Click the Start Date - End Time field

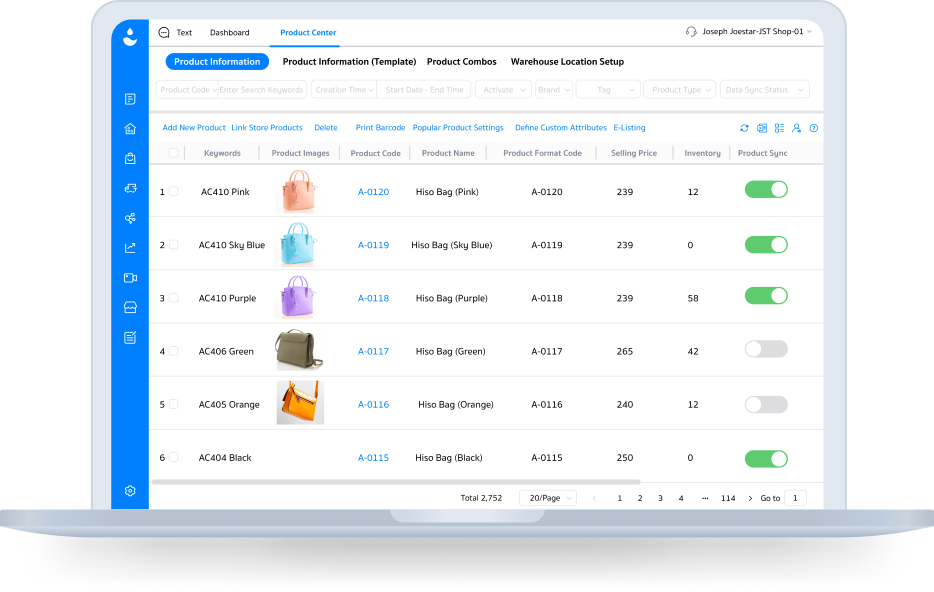[x=424, y=90]
